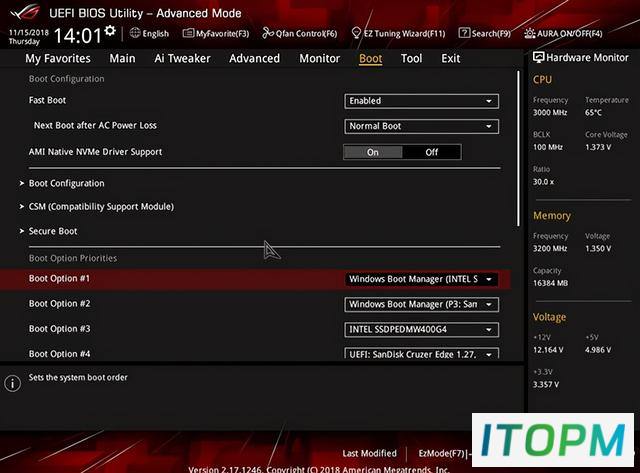Click Last Modified button
The width and height of the screenshot is (640, 473).
pyautogui.click(x=369, y=453)
